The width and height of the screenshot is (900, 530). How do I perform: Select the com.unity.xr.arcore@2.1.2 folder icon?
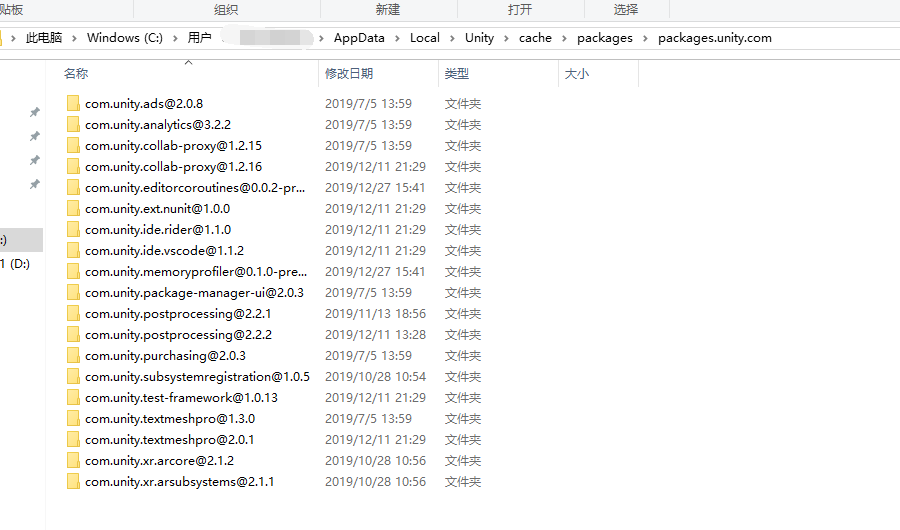point(73,461)
